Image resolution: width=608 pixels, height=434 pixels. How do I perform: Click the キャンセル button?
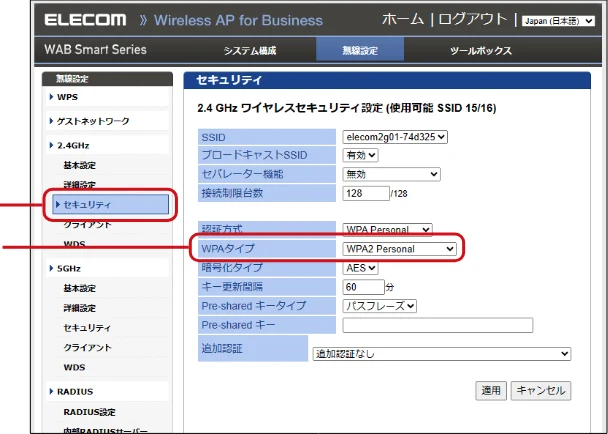click(x=541, y=391)
